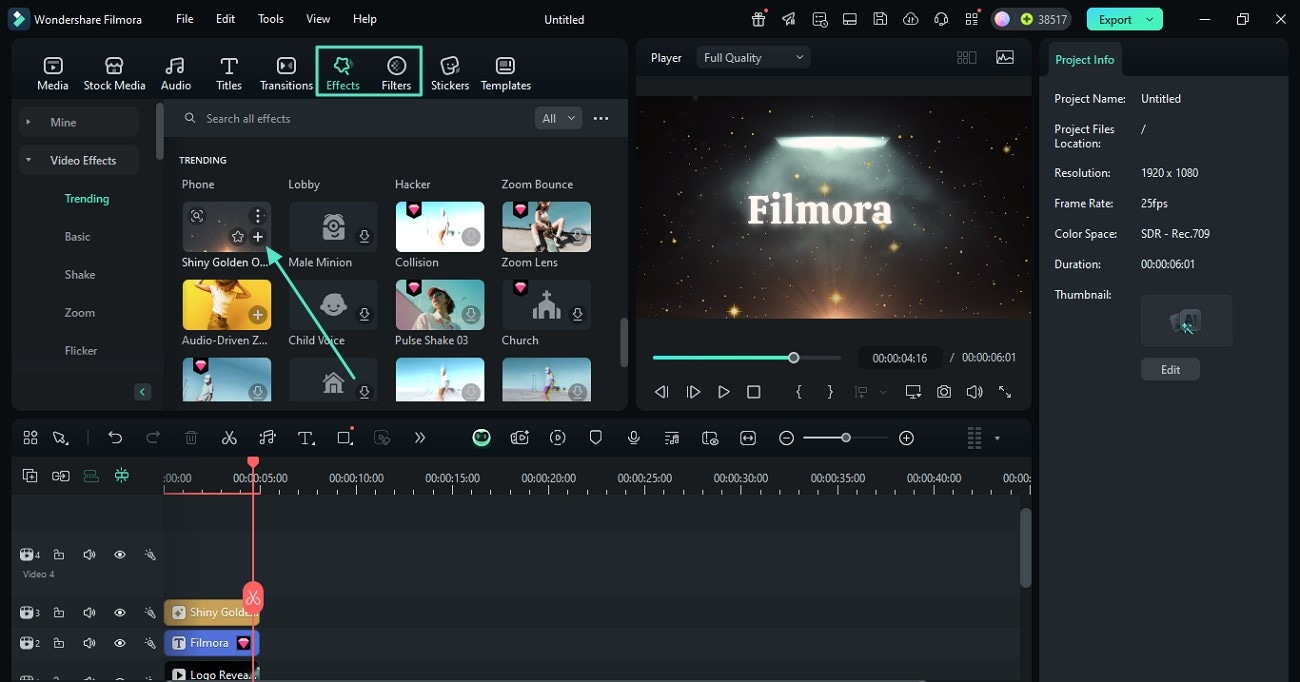Play the preview video
Viewport: 1300px width, 682px height.
(x=723, y=392)
